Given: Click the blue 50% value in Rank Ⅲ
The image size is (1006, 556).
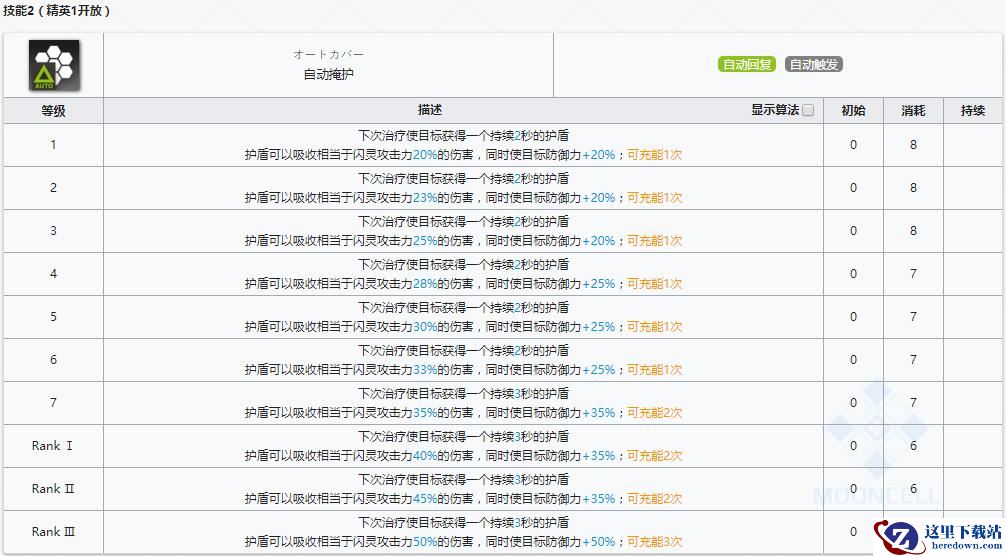Looking at the screenshot, I should point(424,542).
